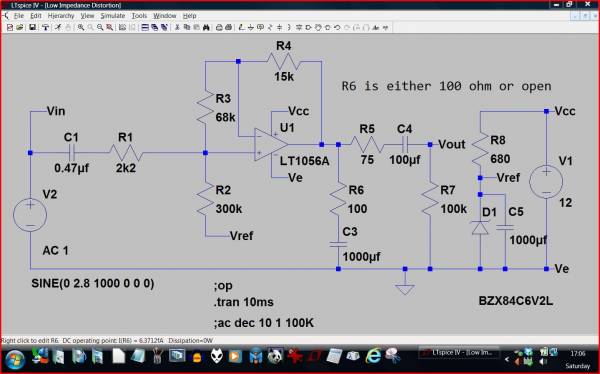Viewport: 600px width, 374px height.
Task: Select the Move hand tool
Action: (318, 28)
